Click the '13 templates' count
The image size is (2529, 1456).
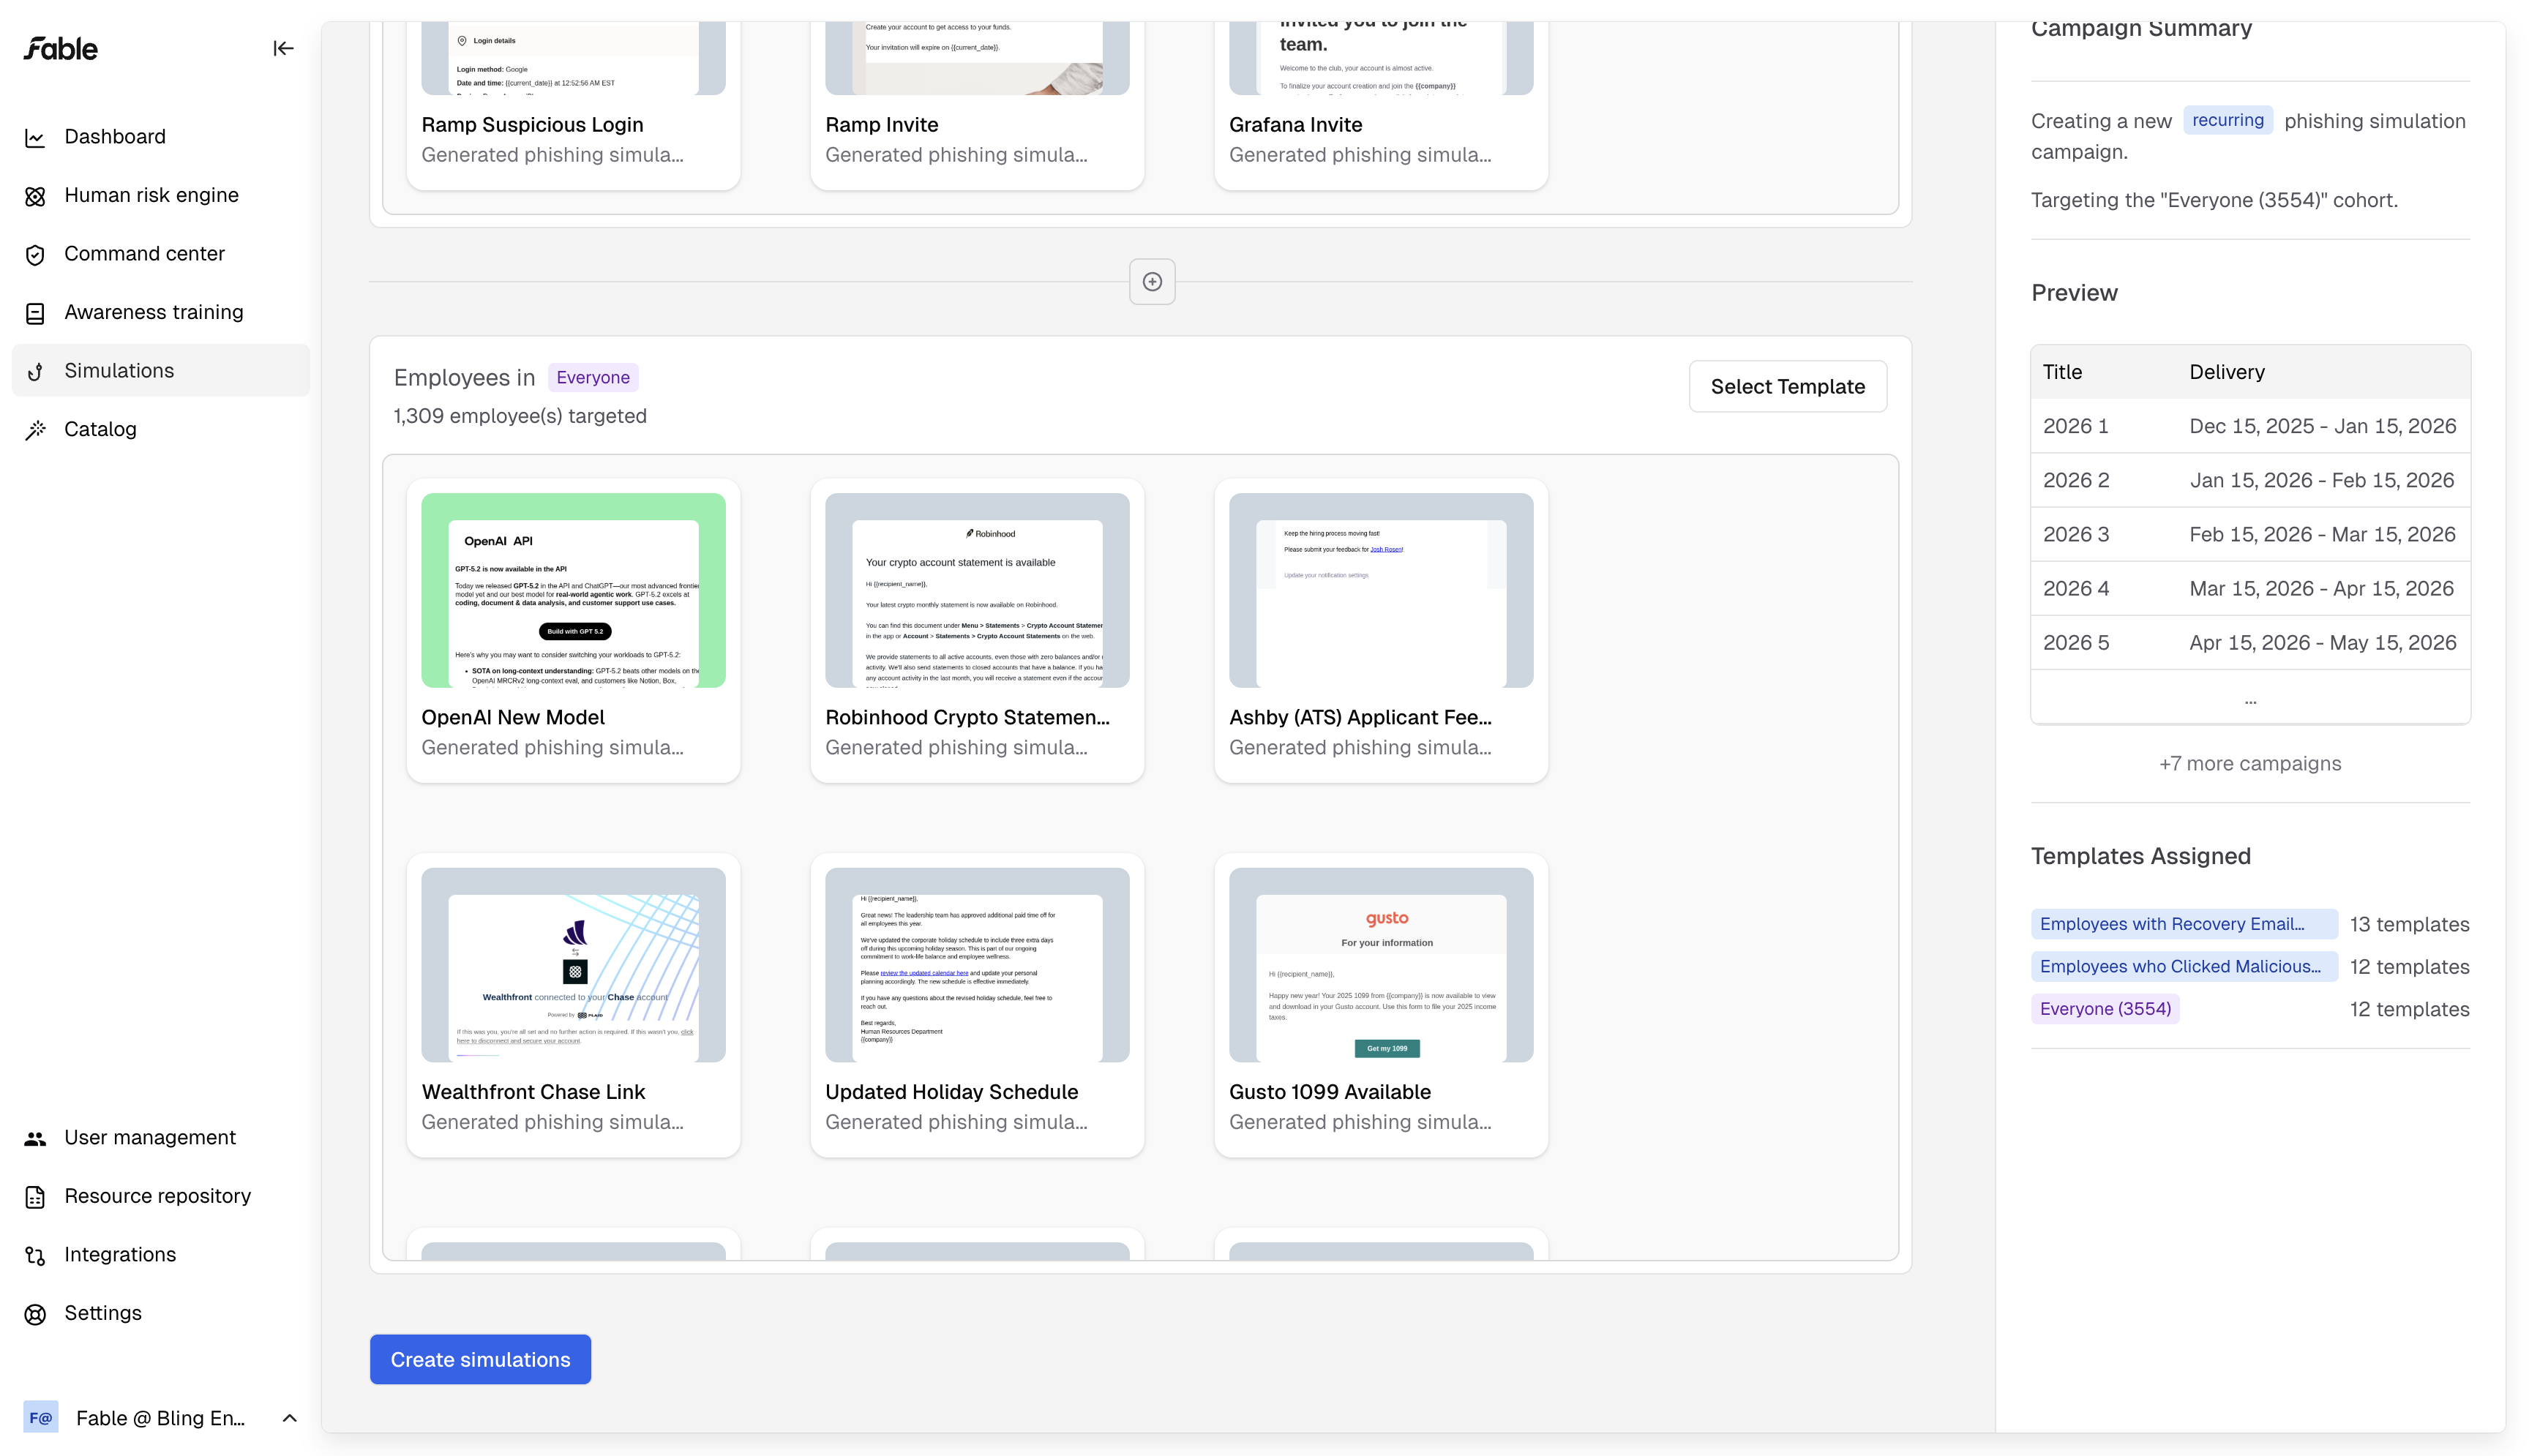coord(2409,925)
